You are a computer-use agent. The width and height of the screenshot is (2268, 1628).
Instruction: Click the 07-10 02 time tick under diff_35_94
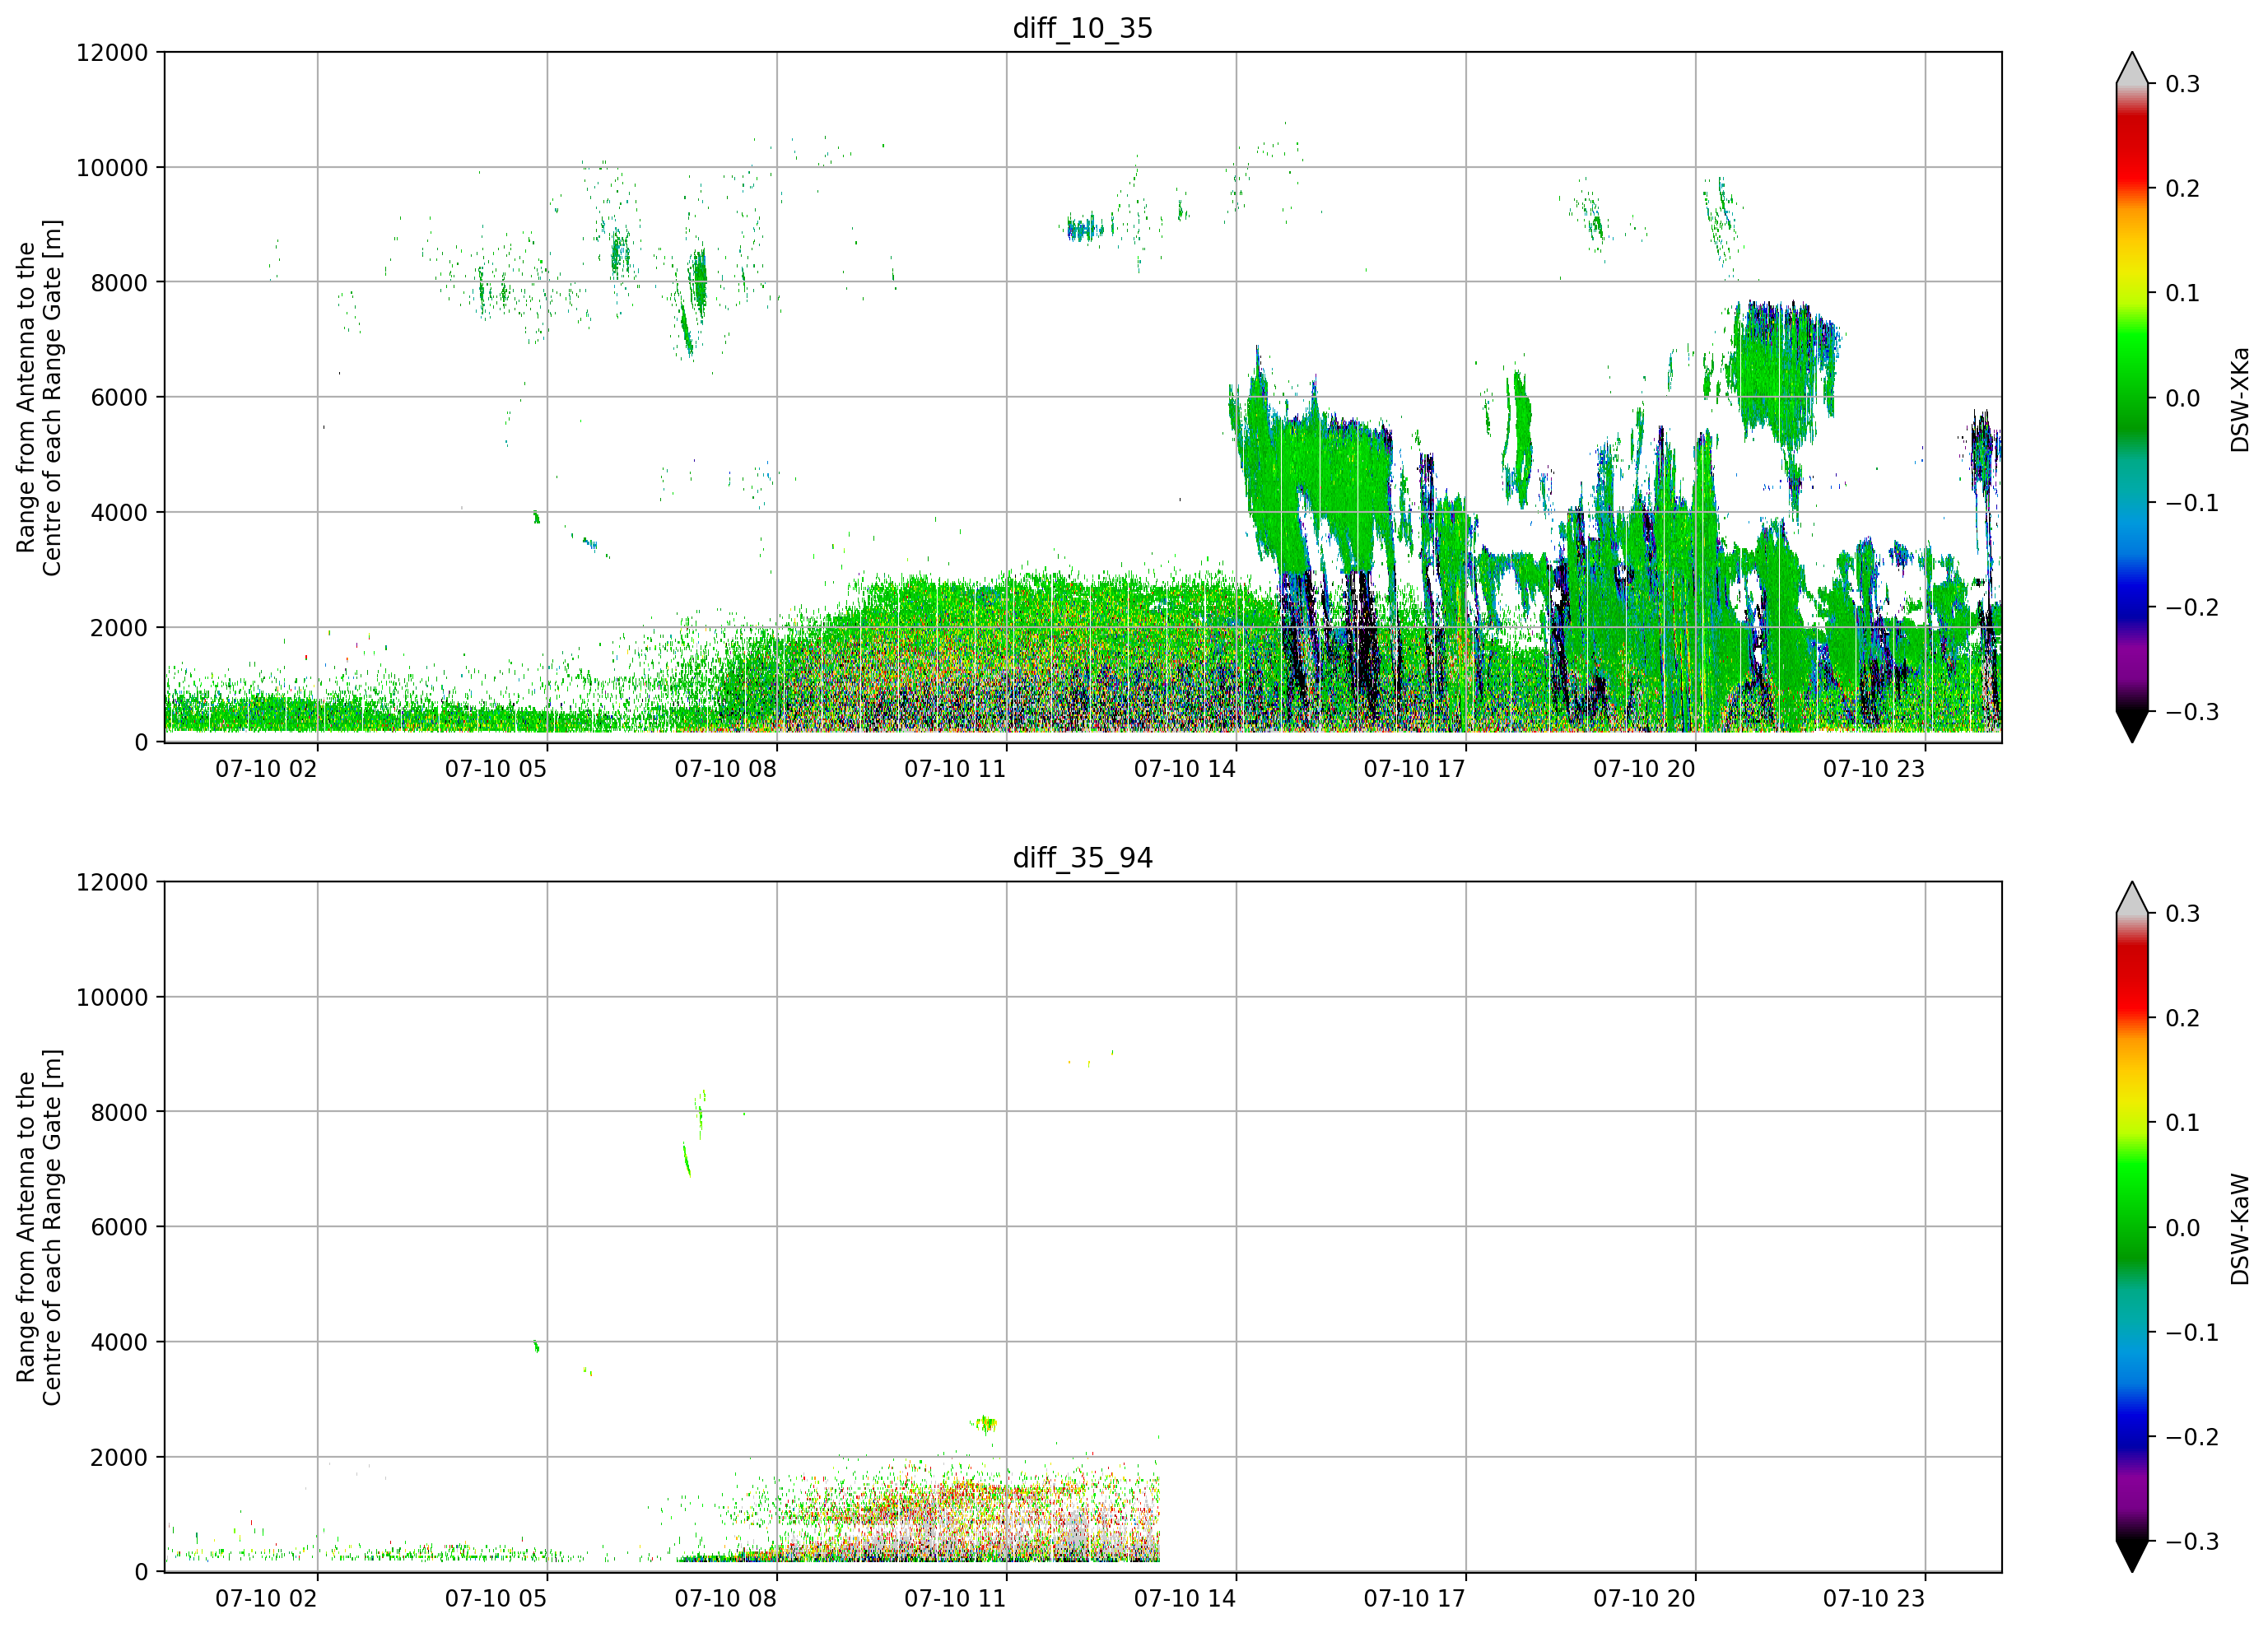coord(266,1599)
